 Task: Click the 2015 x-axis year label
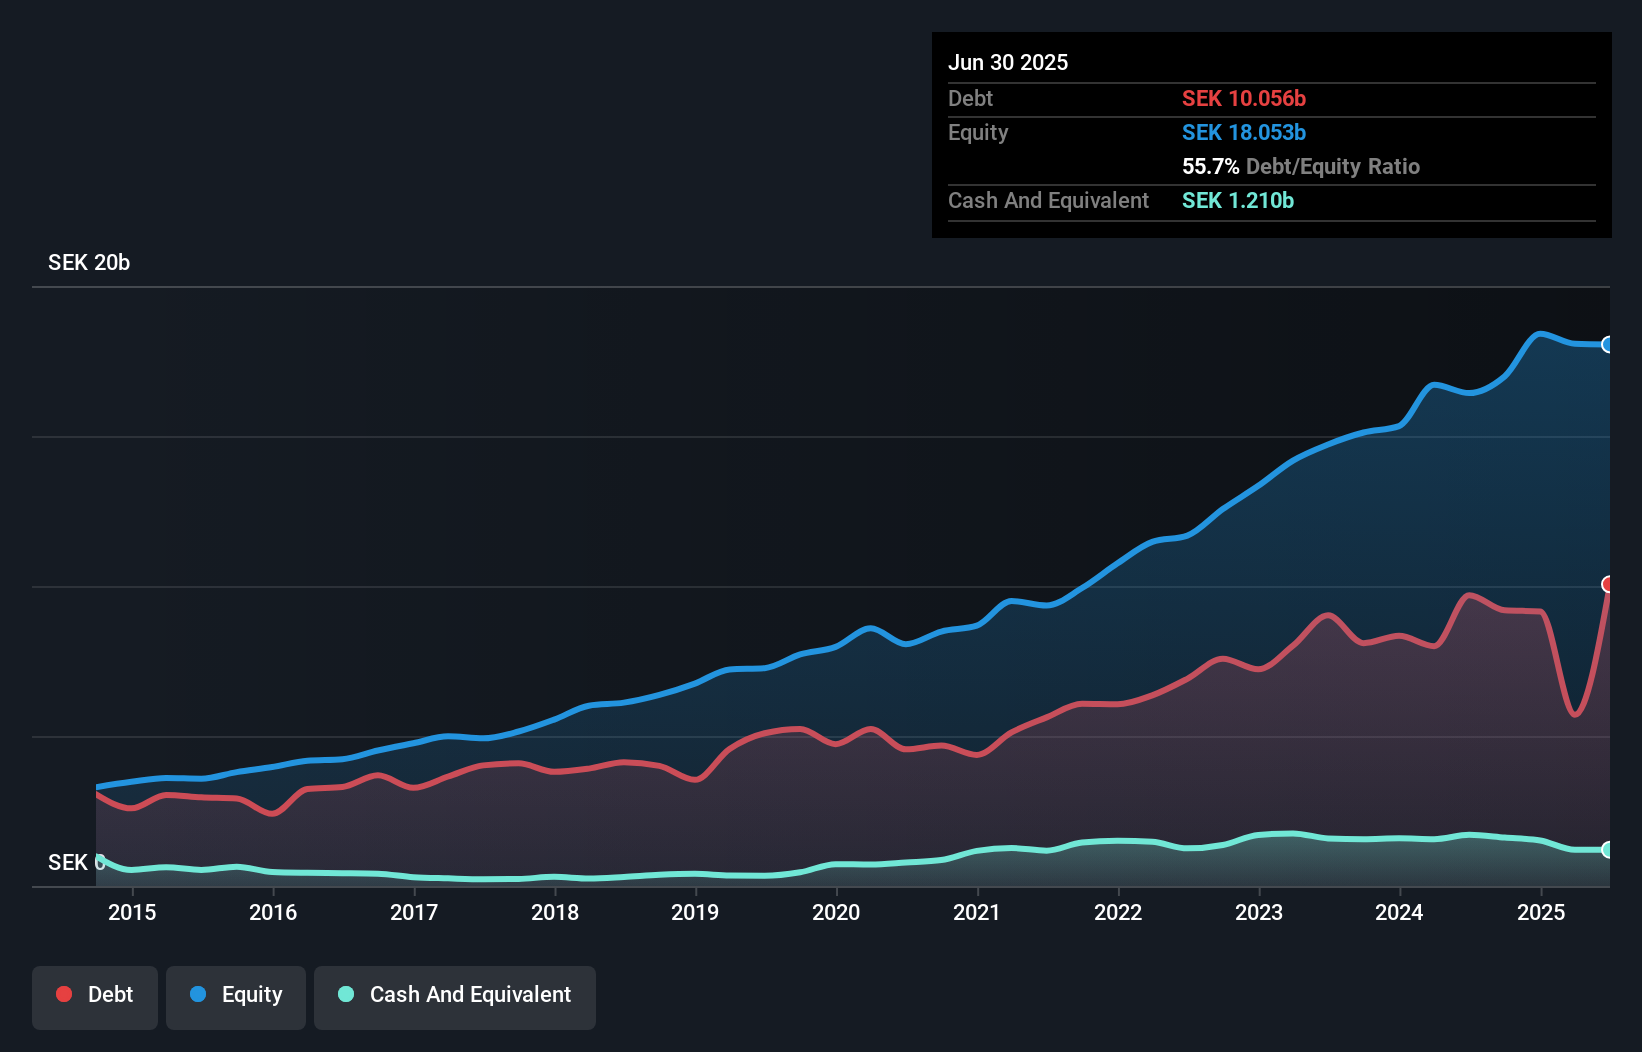point(132,912)
